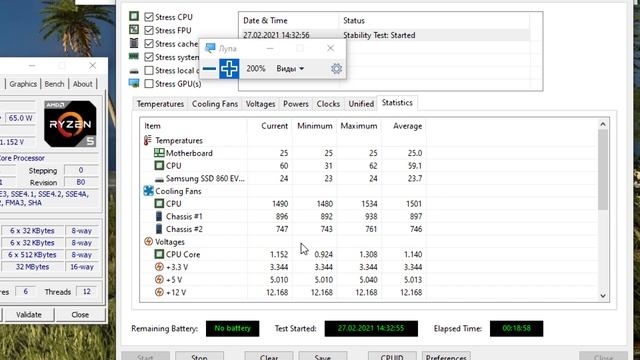
Task: Click statistics list scrollbar up arrow
Action: coord(603,124)
